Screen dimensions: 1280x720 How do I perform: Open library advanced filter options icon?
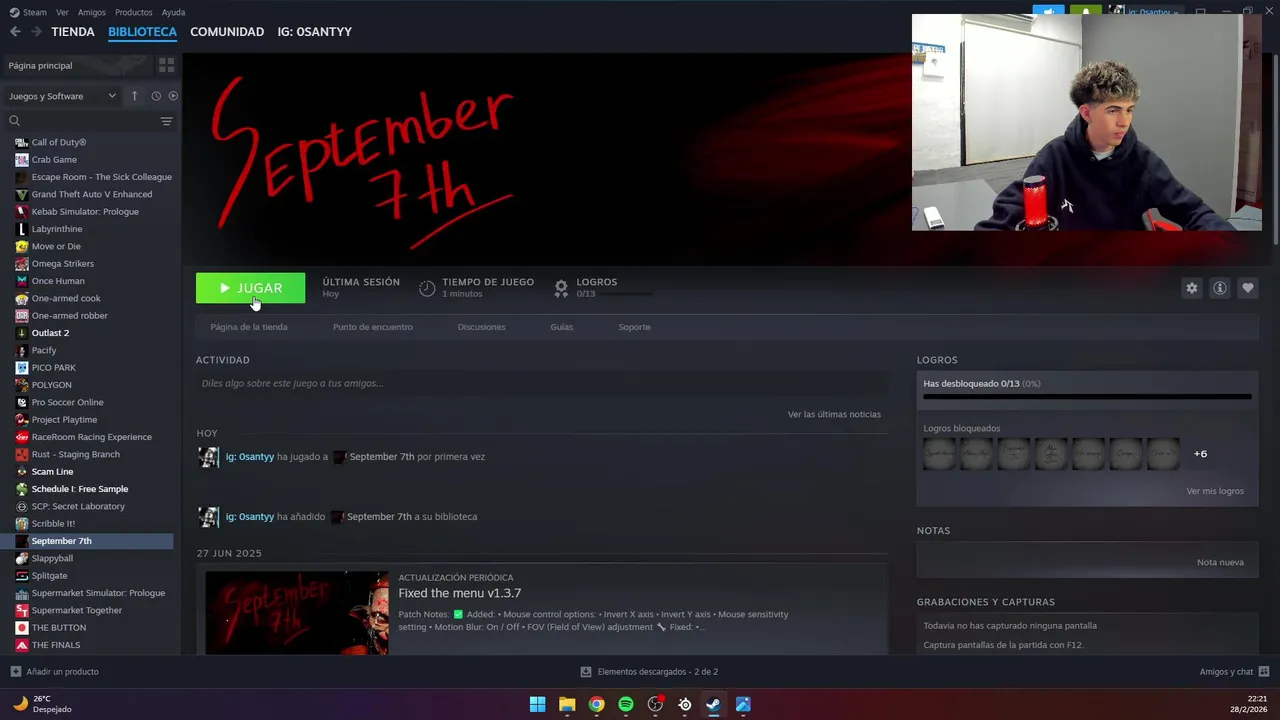(166, 121)
